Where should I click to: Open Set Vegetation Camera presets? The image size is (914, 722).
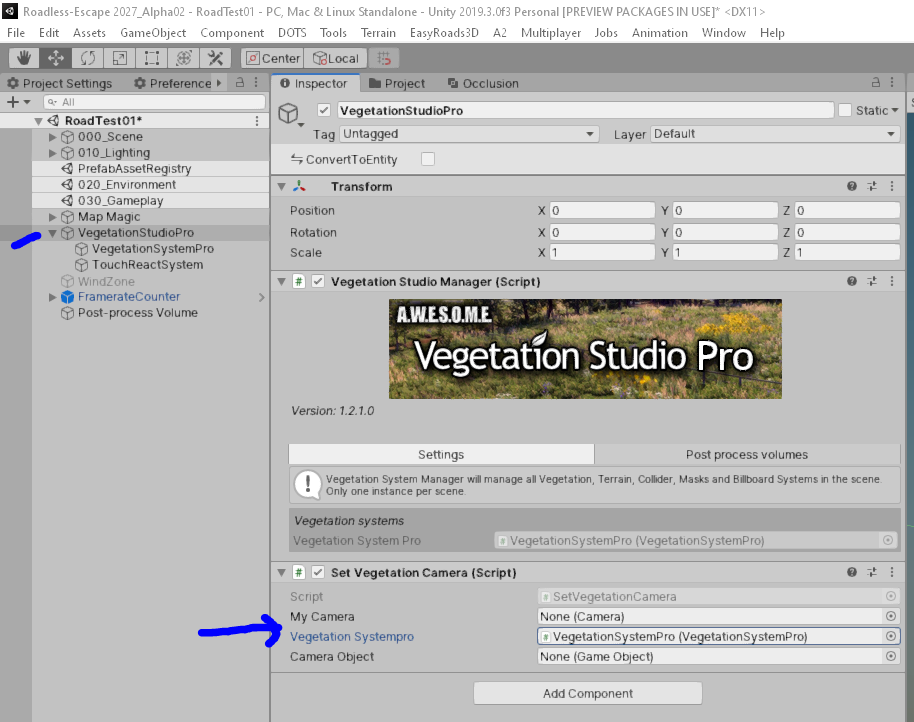click(871, 572)
